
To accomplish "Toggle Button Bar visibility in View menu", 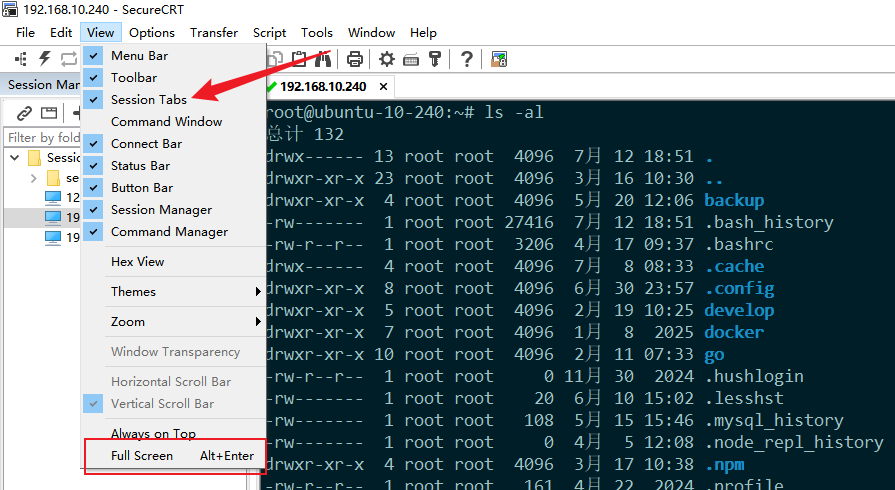I will coord(141,188).
